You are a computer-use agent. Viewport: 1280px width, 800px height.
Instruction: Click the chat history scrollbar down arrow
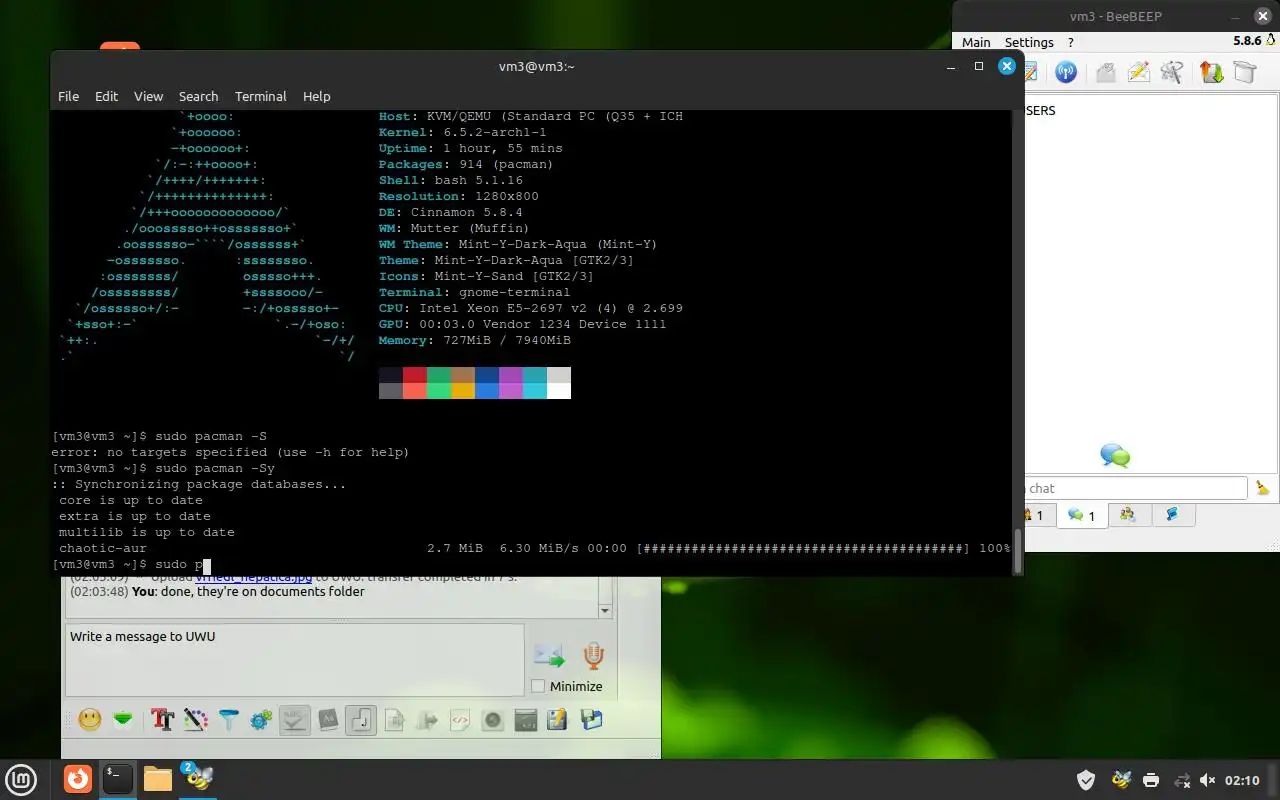605,610
